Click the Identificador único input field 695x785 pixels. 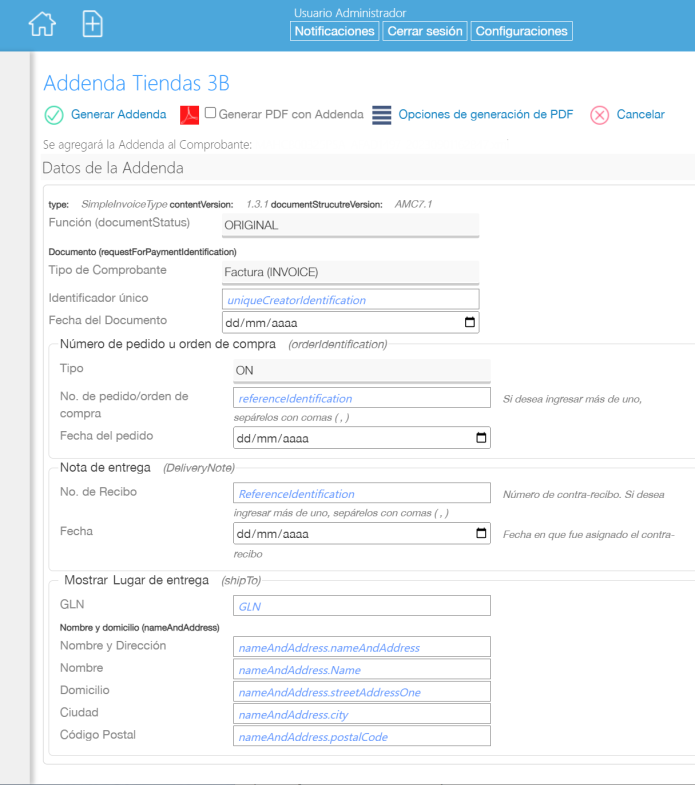coord(351,300)
